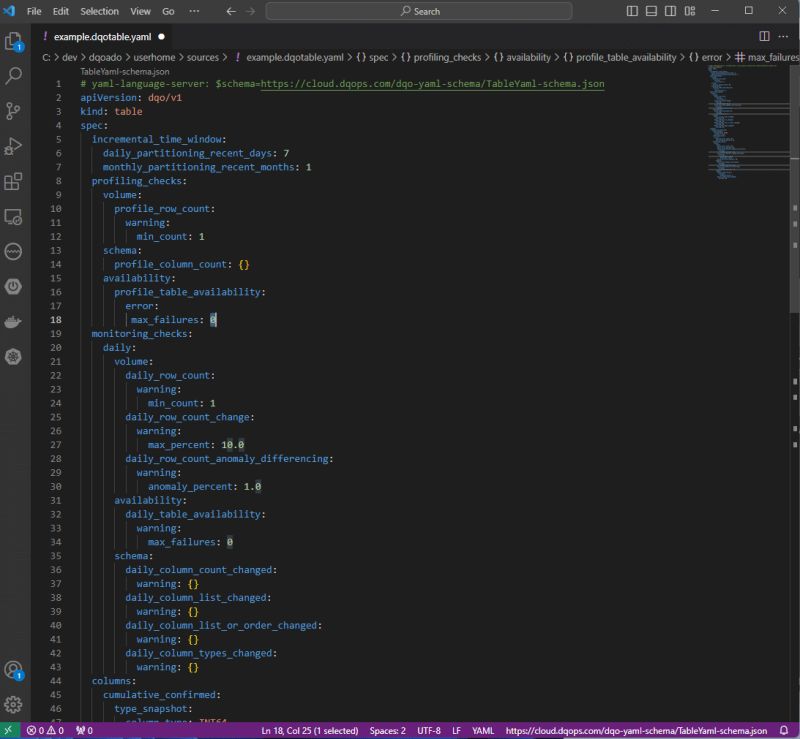Toggle the secondary sidebar layout control

click(670, 9)
